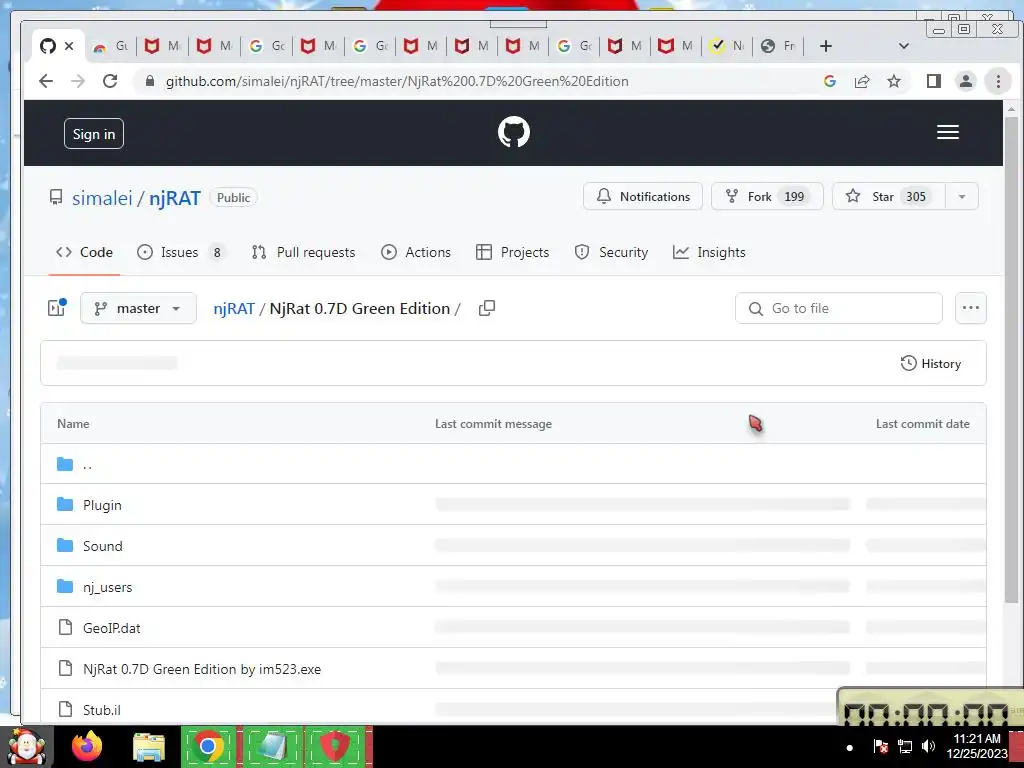The width and height of the screenshot is (1024, 768).
Task: Switch to the Code tab
Action: (x=84, y=252)
